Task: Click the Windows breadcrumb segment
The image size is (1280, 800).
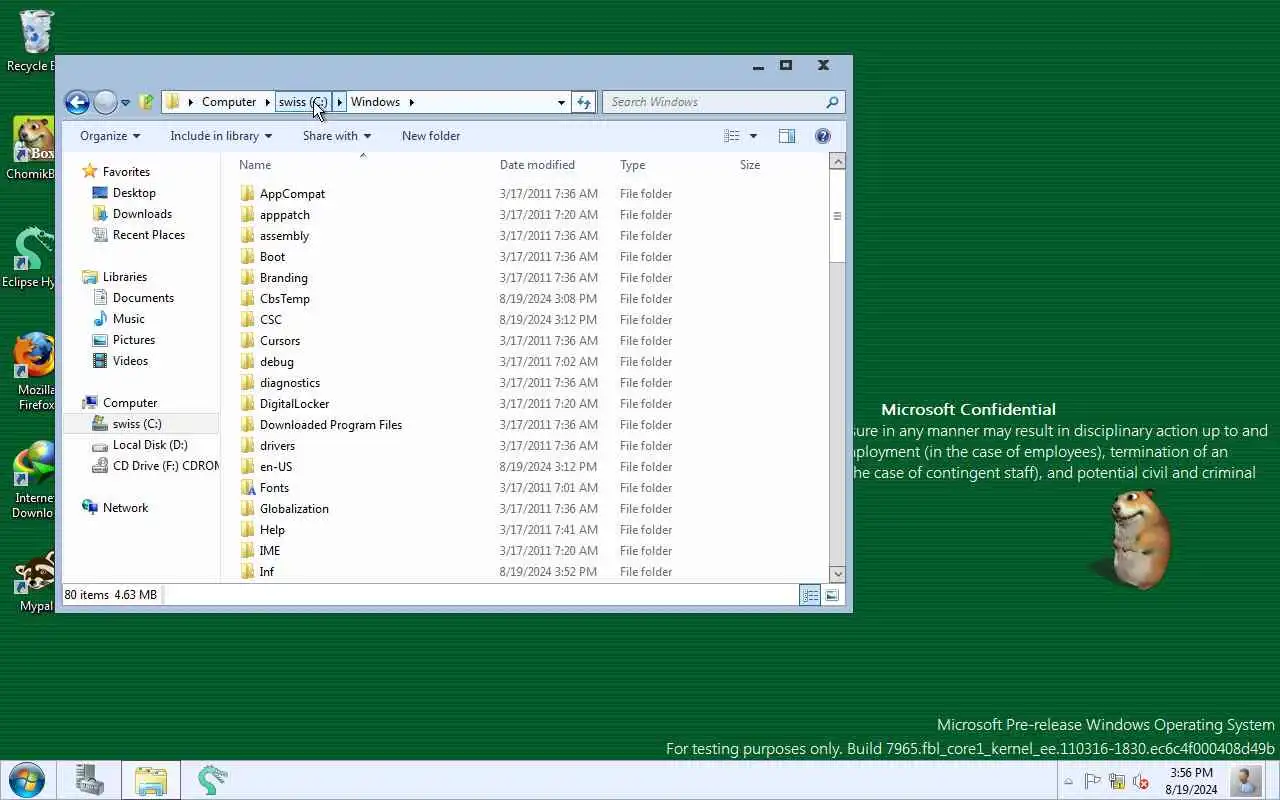Action: (x=375, y=102)
